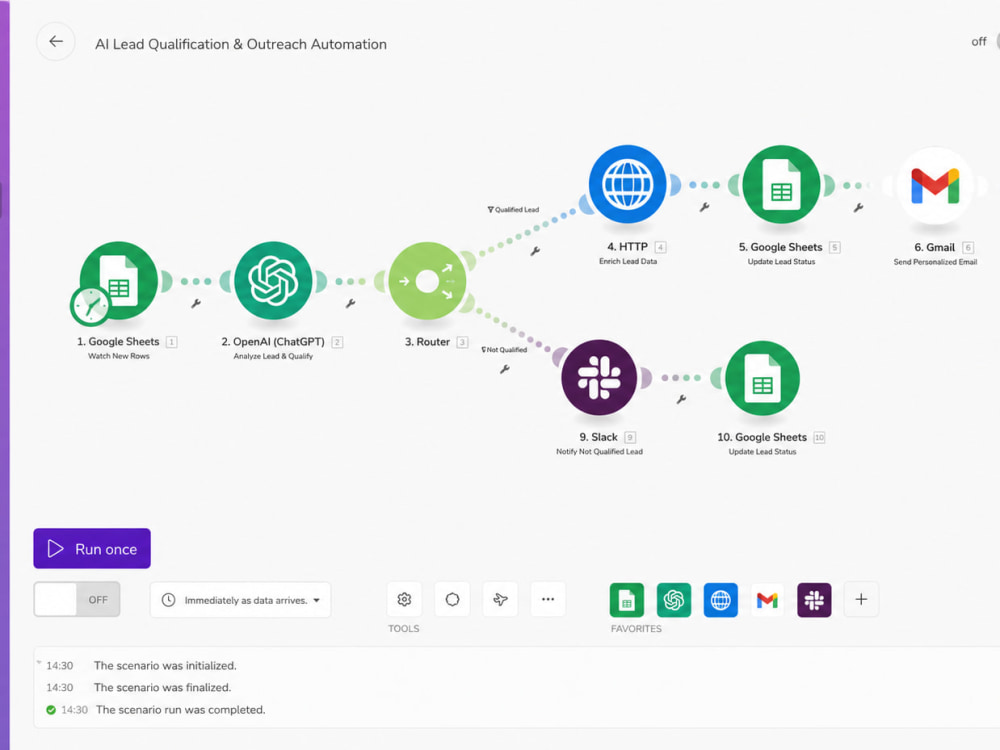Click wrench between OpenAI and Router

350,304
